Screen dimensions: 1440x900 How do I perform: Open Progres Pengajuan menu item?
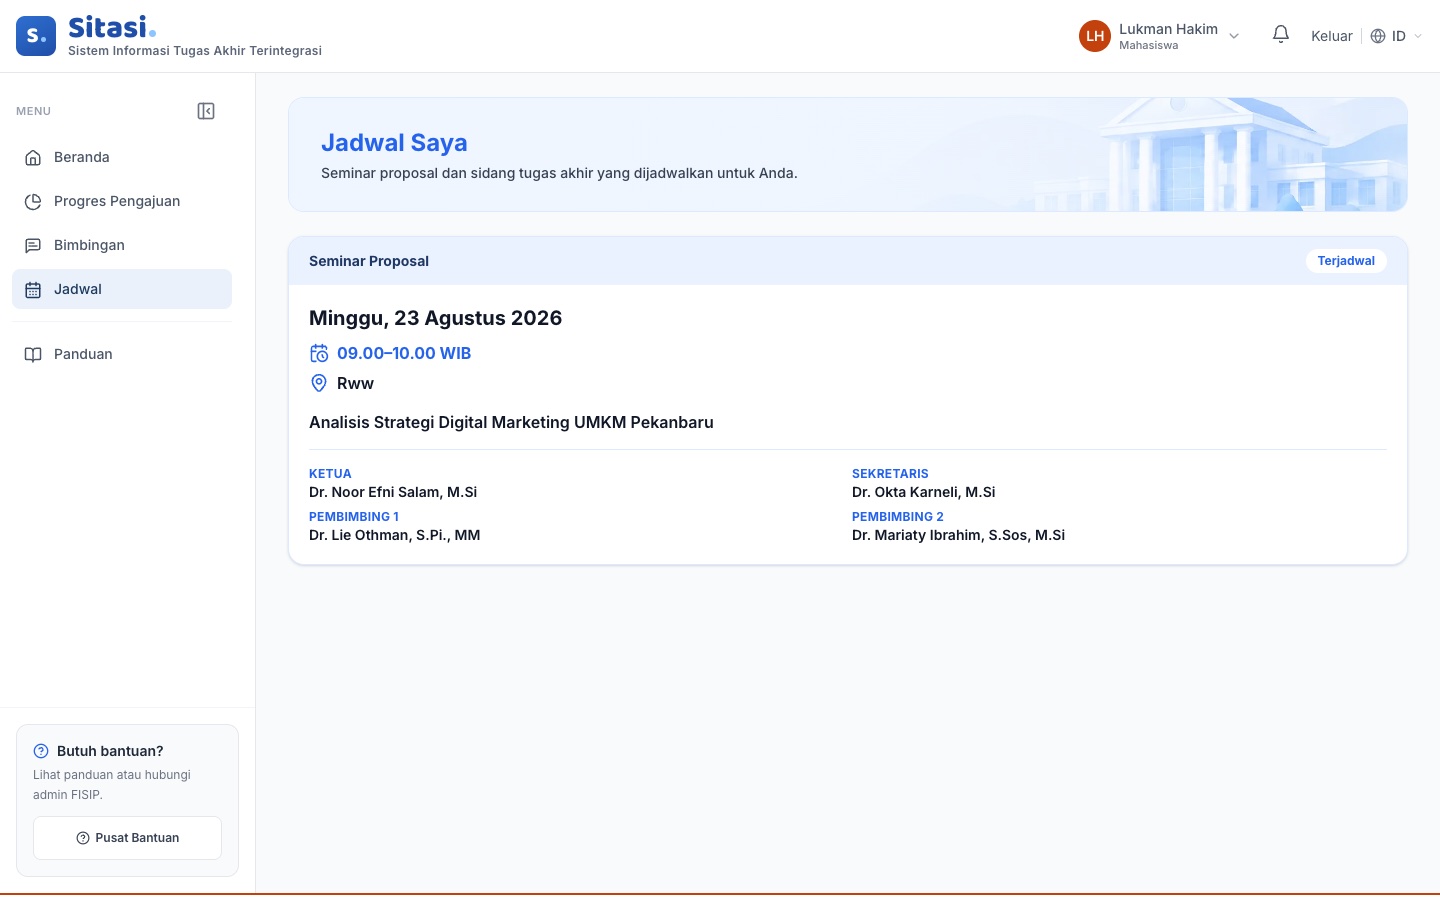point(122,201)
